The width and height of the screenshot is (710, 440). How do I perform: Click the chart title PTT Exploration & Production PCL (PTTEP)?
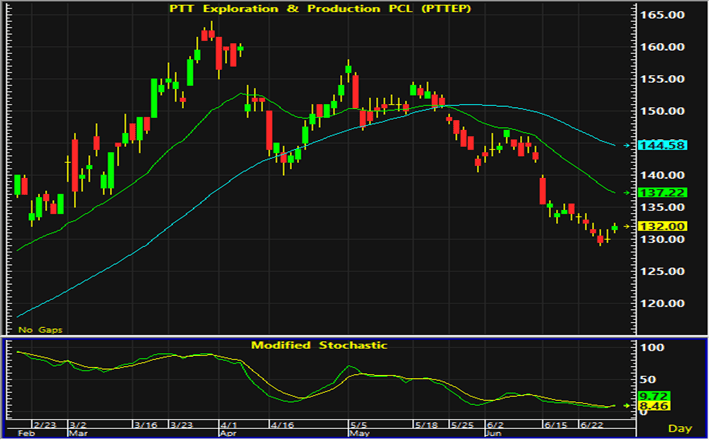coord(320,9)
